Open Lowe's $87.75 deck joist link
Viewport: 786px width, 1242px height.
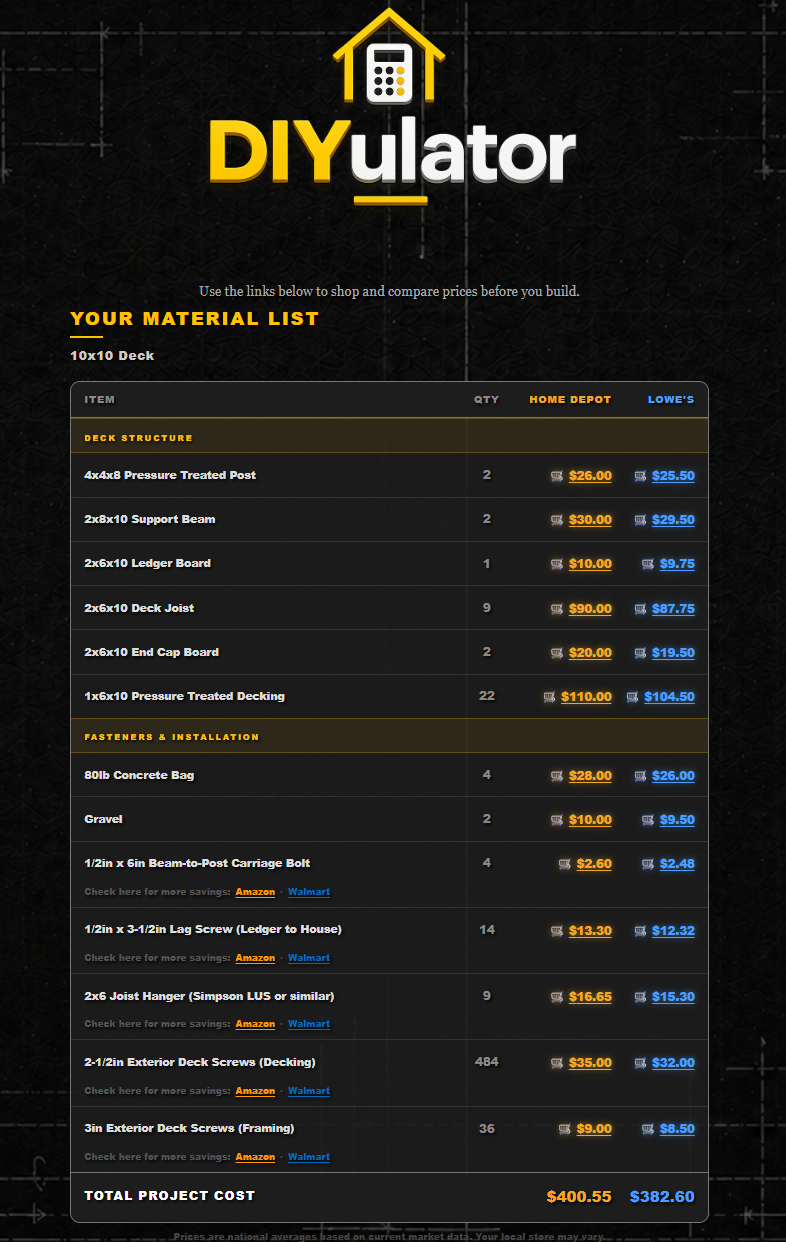coord(673,609)
